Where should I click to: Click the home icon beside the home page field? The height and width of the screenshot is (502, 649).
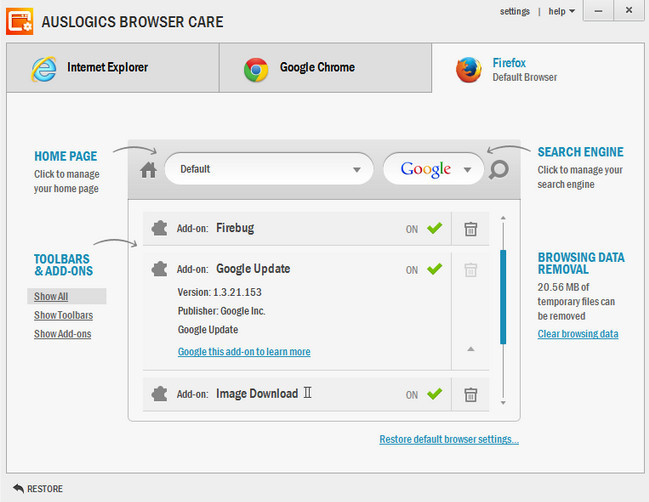[x=149, y=170]
